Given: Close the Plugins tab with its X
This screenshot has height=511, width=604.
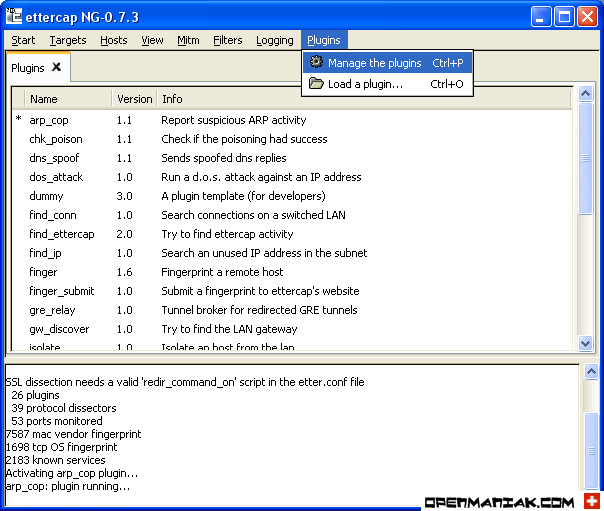Looking at the screenshot, I should point(57,67).
